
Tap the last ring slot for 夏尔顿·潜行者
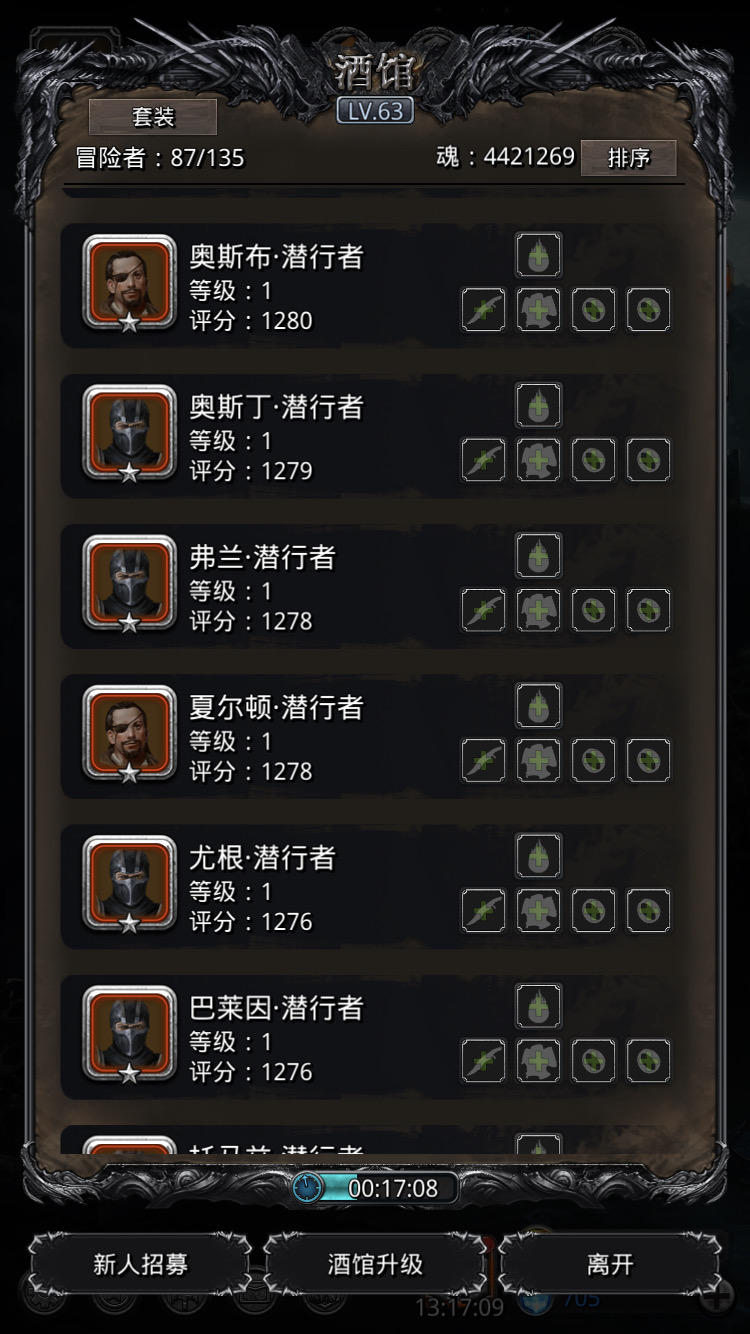(x=649, y=760)
